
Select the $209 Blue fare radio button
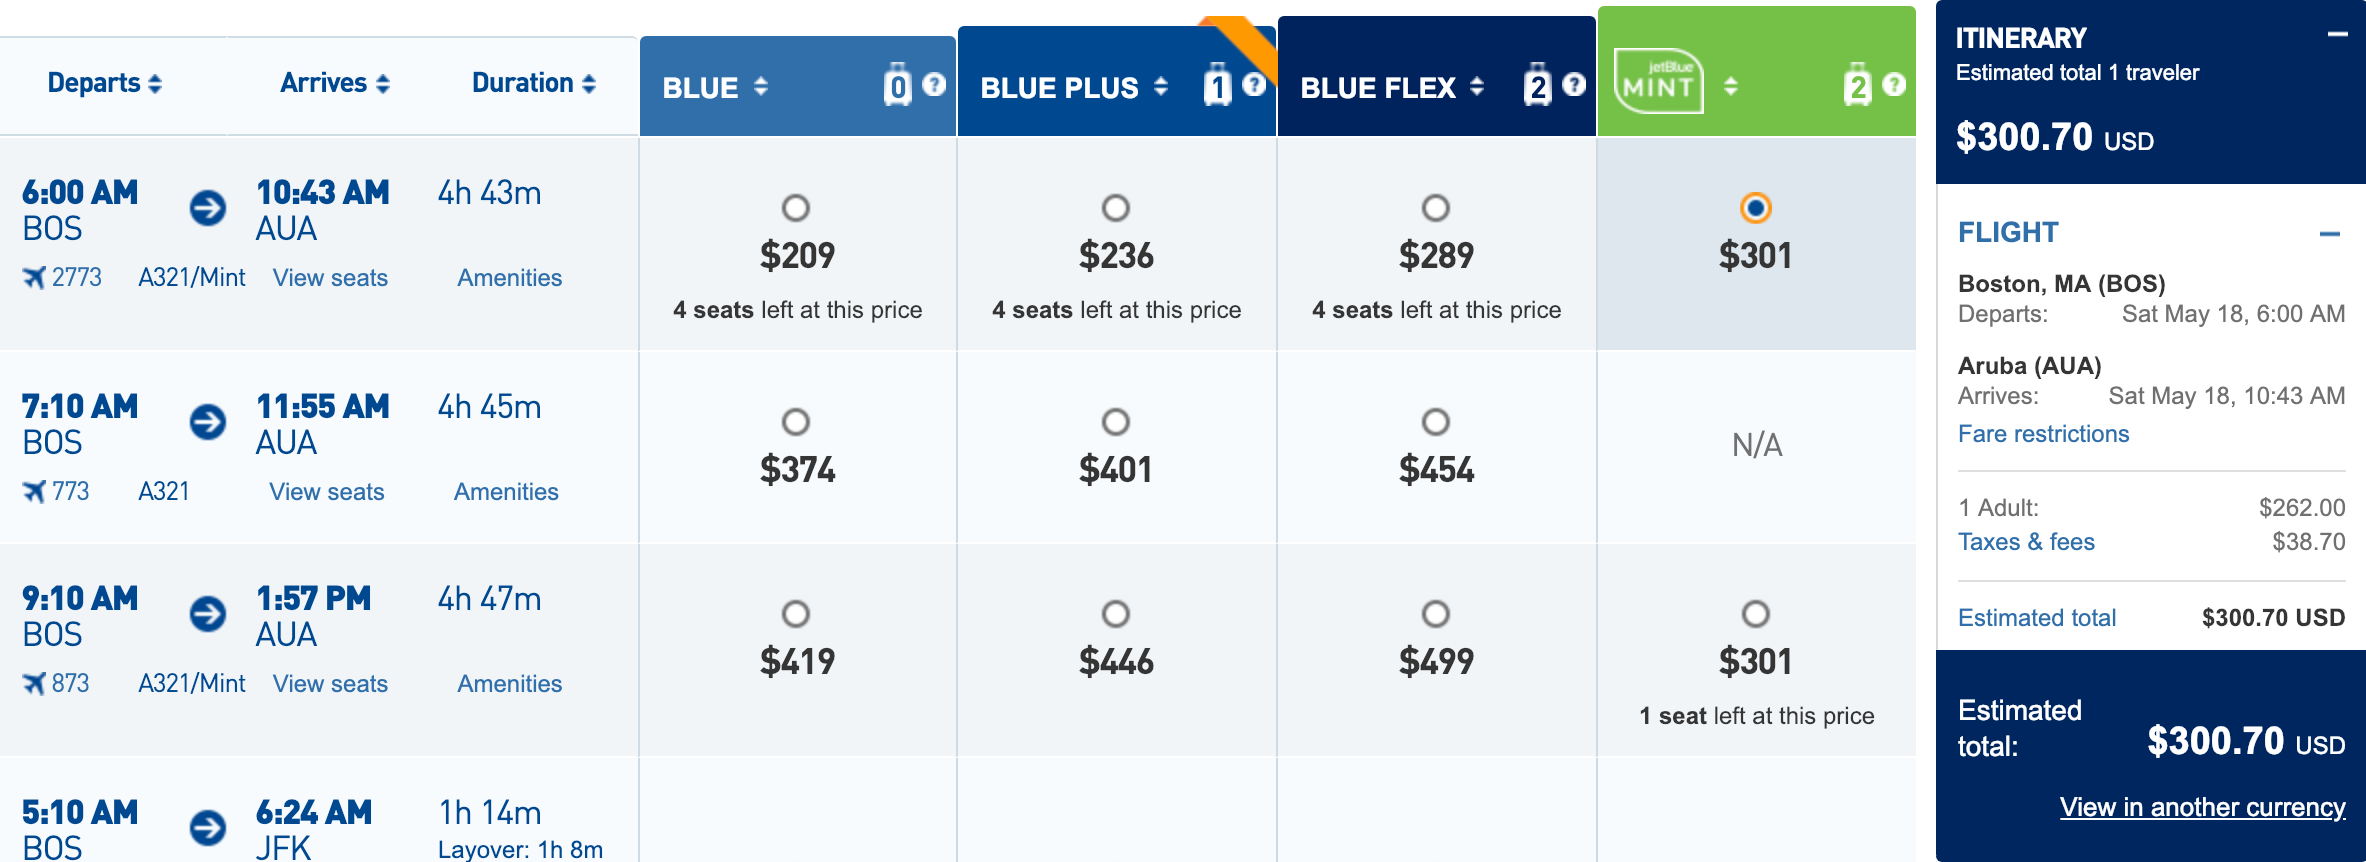pyautogui.click(x=796, y=208)
